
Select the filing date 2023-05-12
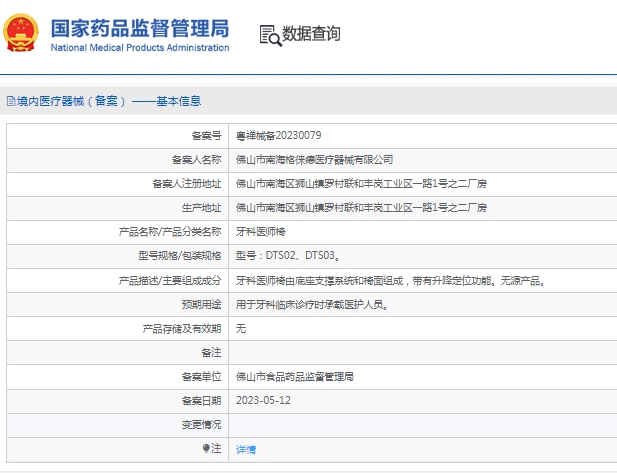coord(263,401)
